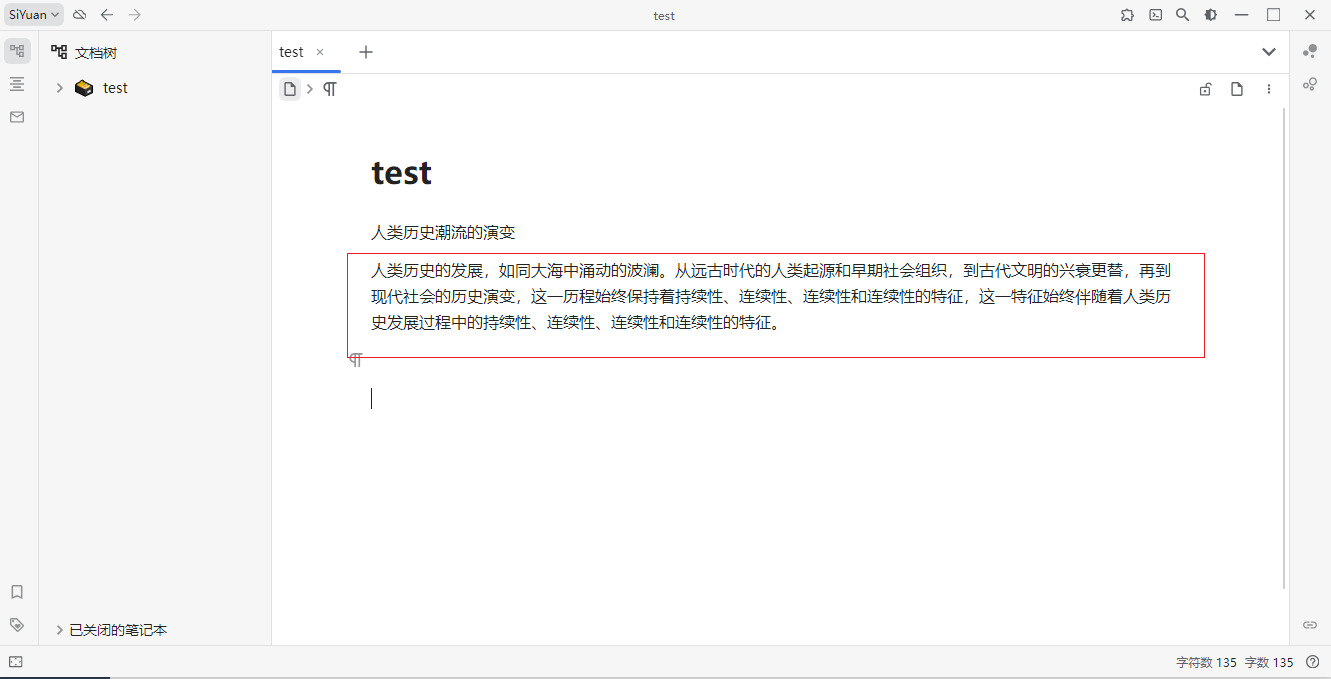This screenshot has height=679, width=1331.
Task: Open the SiYuan workspace main menu
Action: coord(34,15)
